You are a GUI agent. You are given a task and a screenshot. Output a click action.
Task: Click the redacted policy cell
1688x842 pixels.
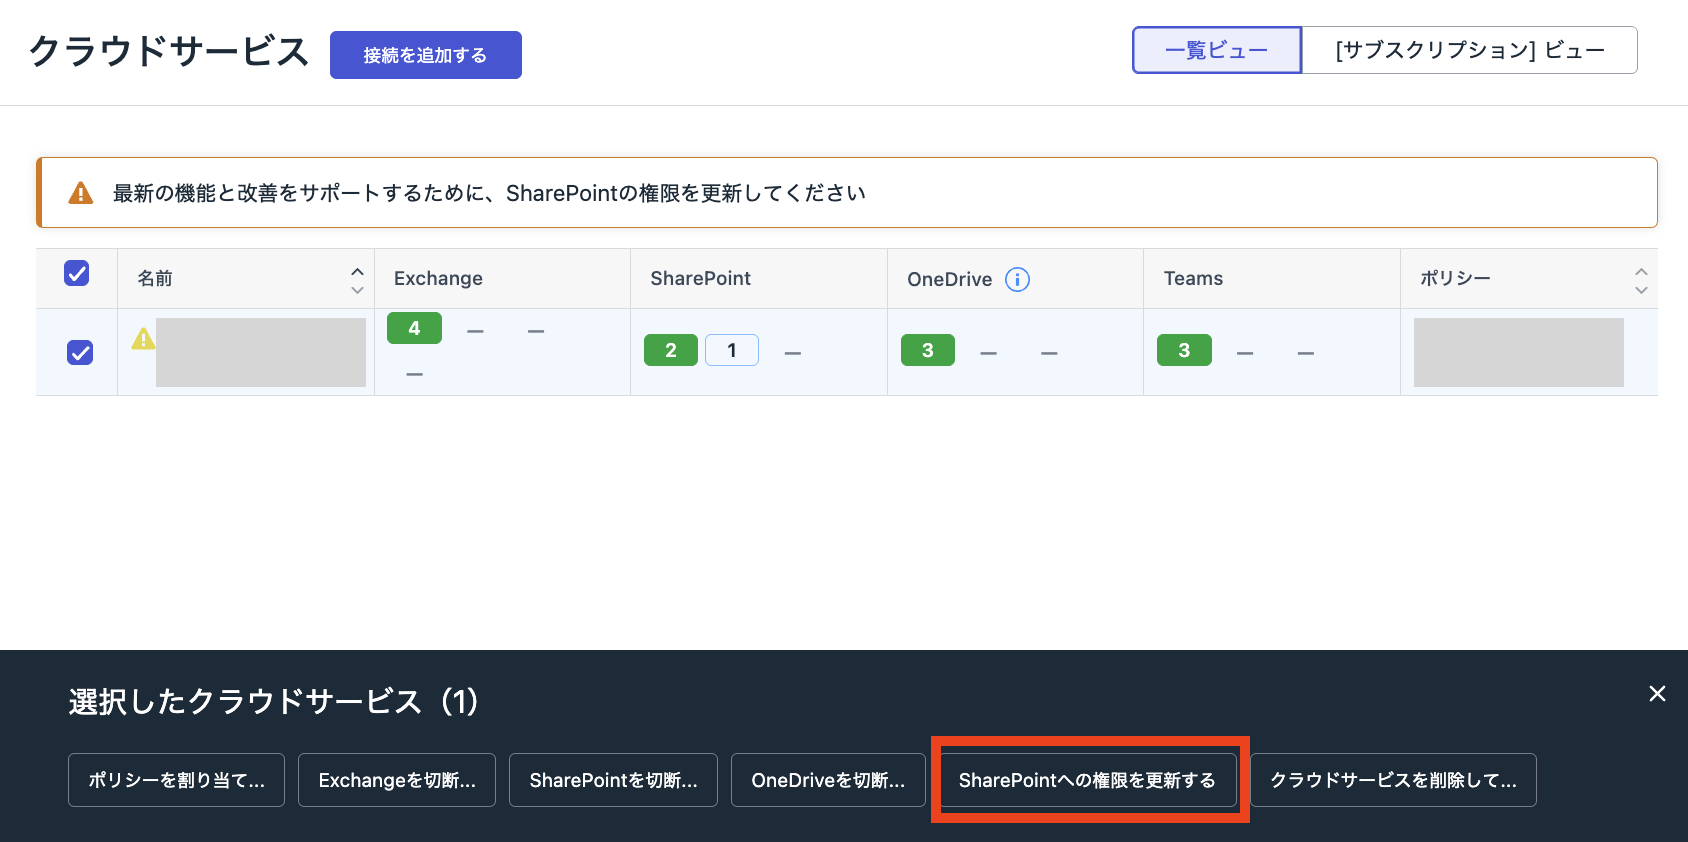point(1519,352)
